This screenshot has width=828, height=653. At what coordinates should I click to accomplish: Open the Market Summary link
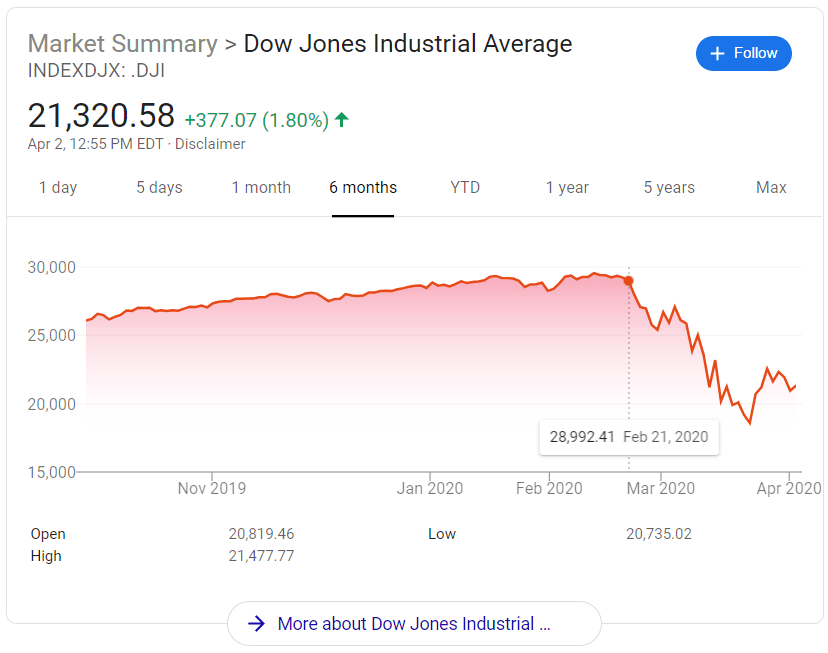click(x=122, y=44)
